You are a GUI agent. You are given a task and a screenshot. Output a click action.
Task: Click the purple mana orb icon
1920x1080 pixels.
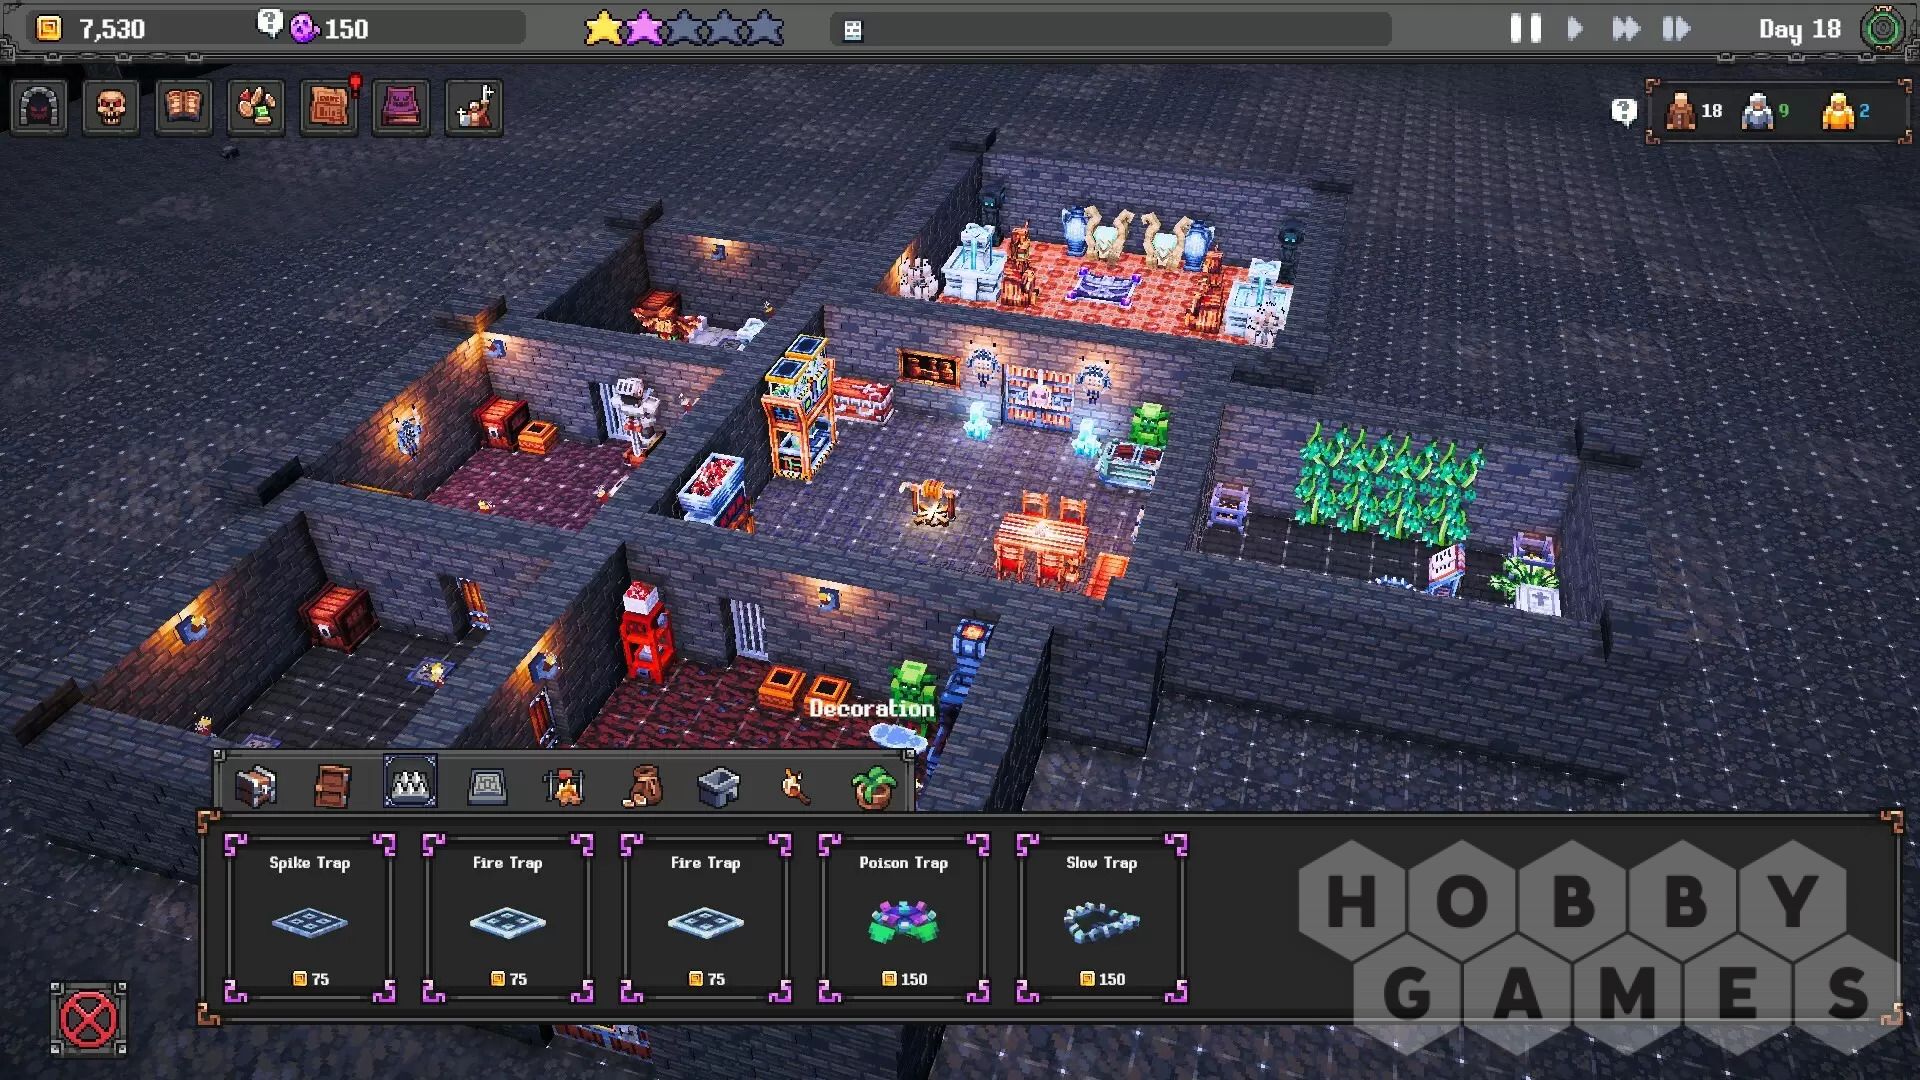(x=304, y=28)
